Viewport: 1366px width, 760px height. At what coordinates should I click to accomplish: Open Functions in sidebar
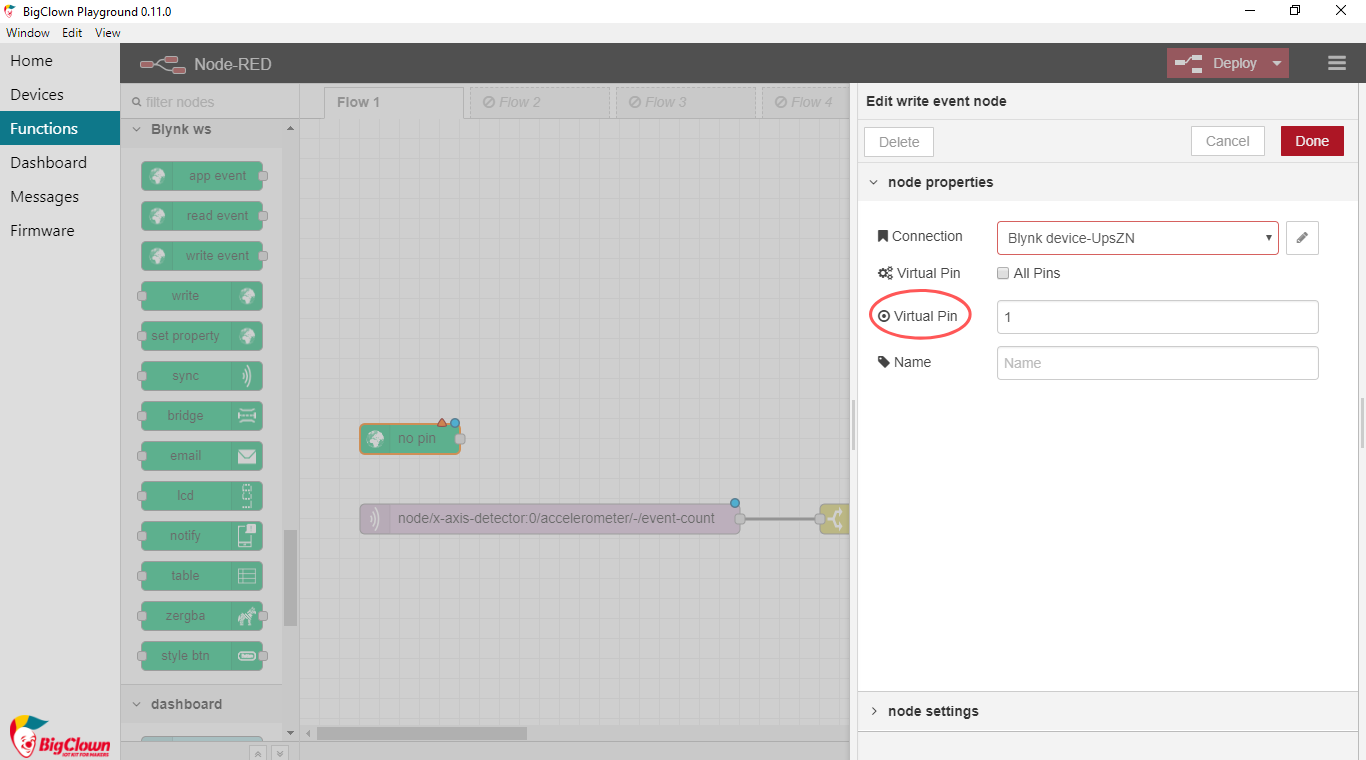60,129
